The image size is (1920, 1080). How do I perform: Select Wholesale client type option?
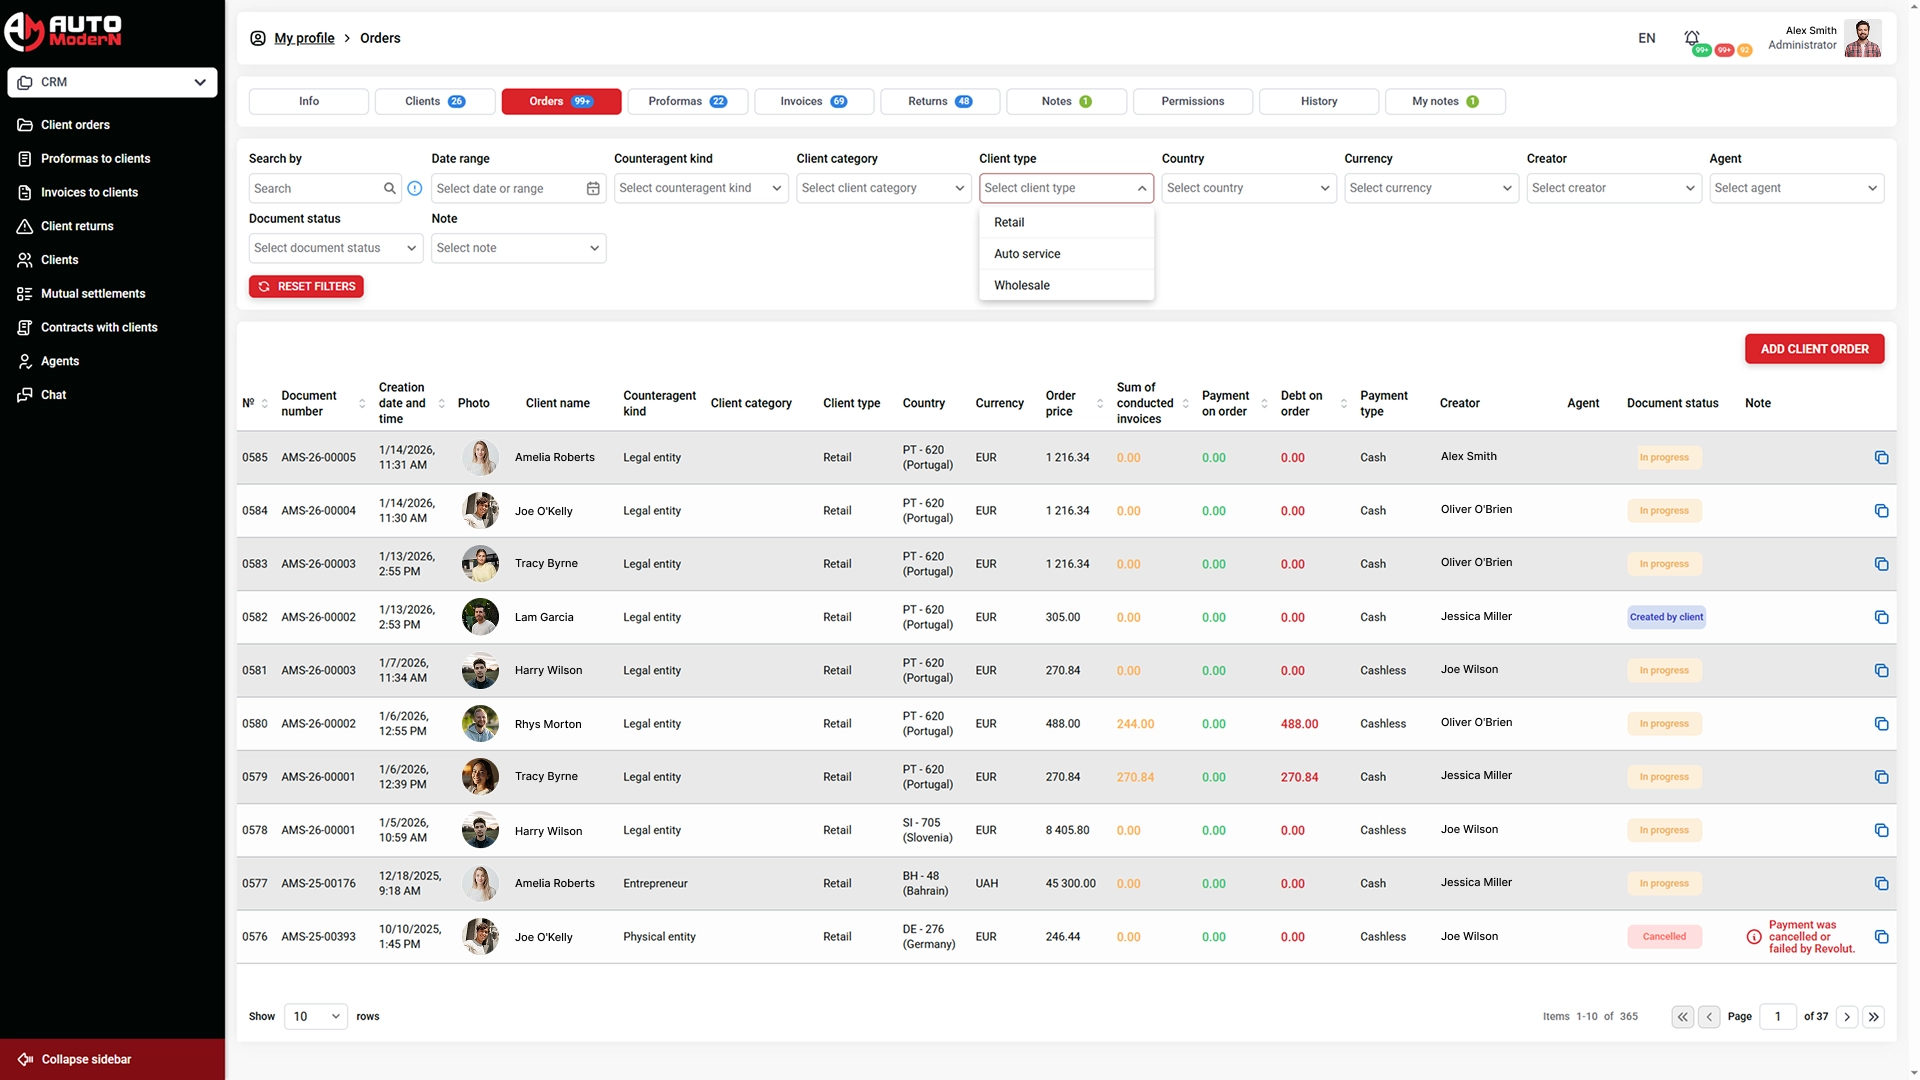1021,285
